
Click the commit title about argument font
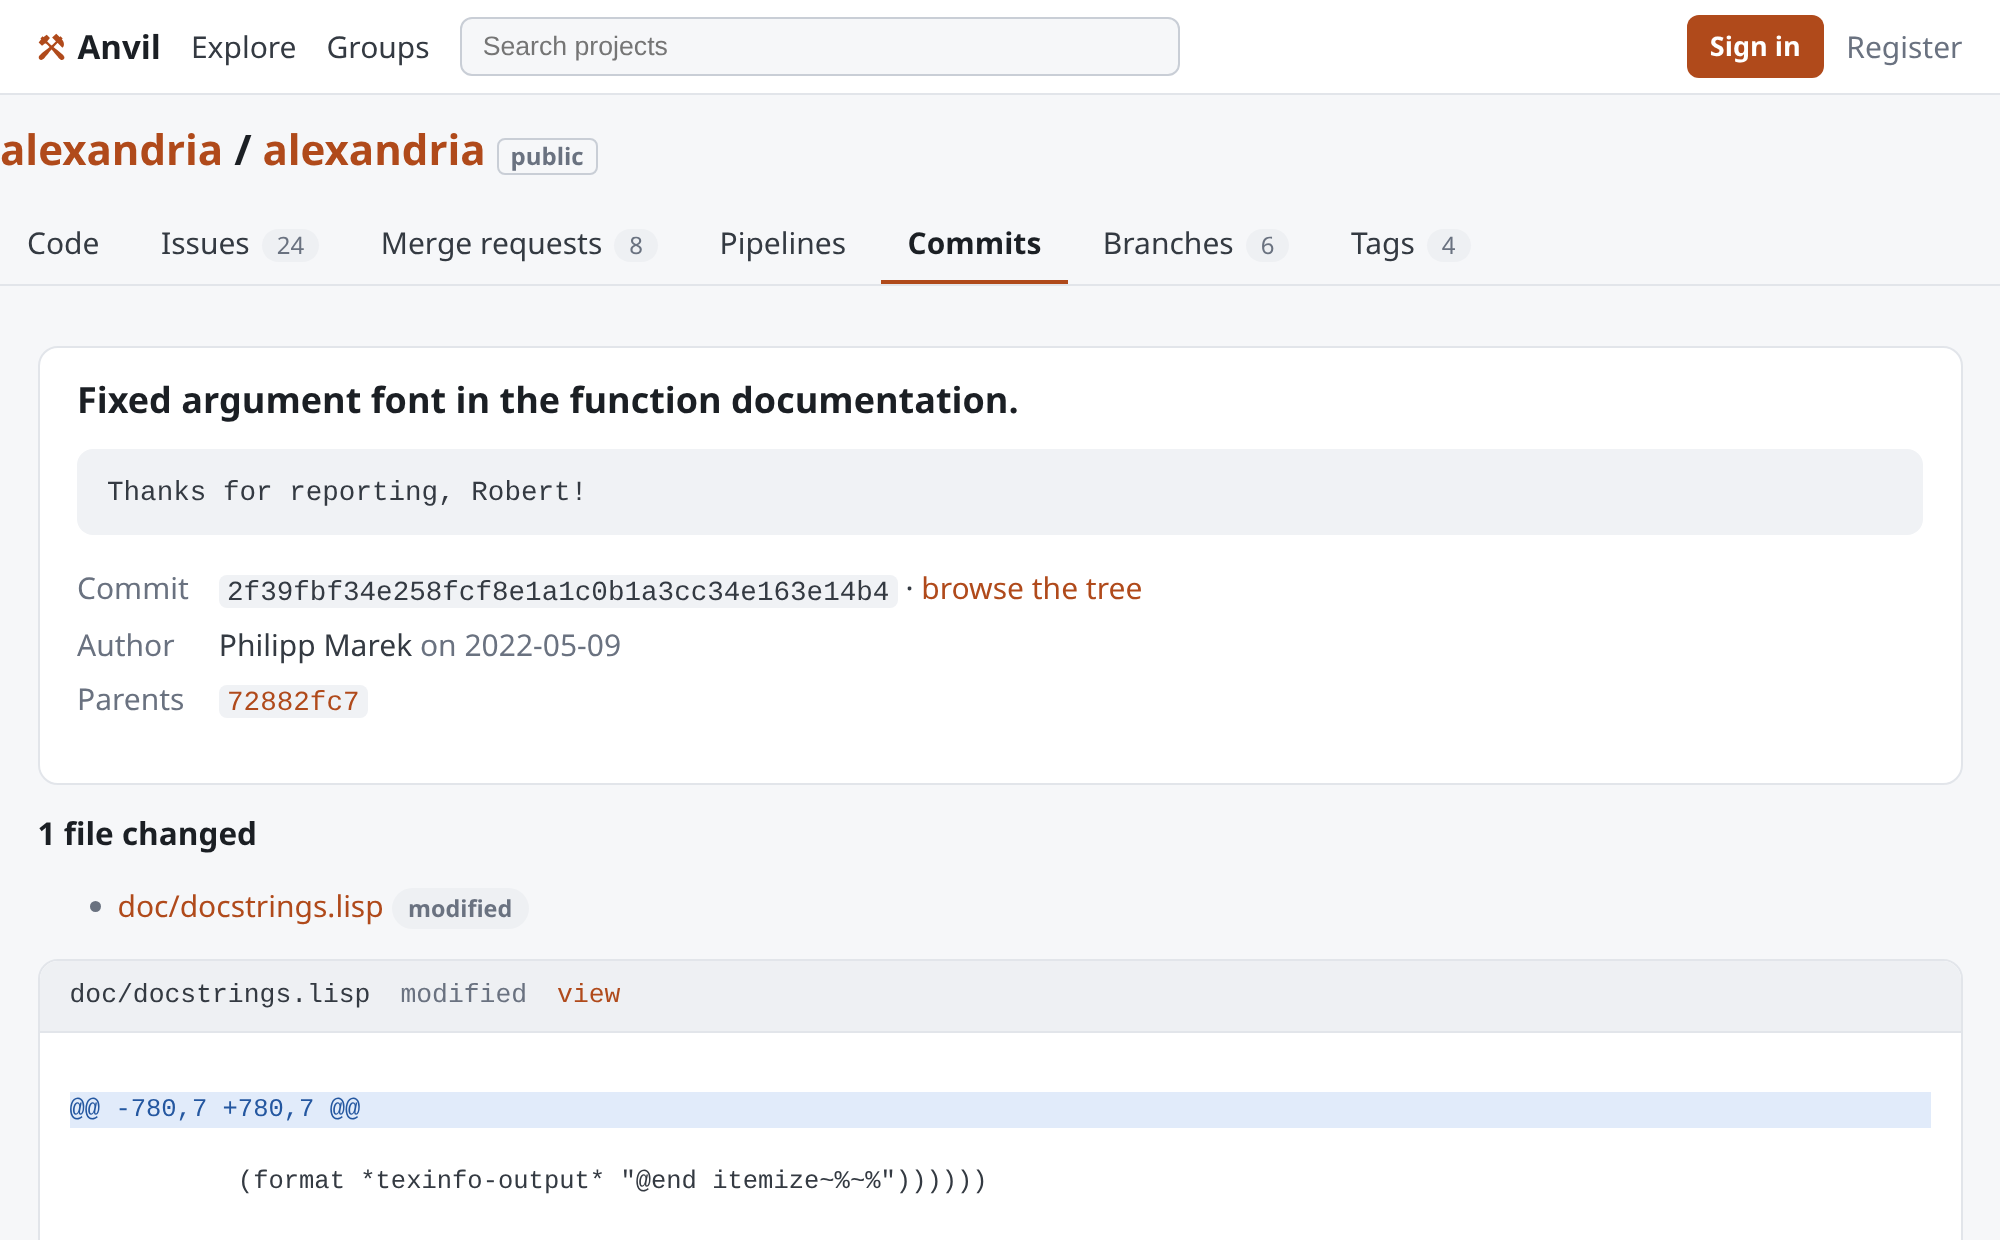pos(548,401)
